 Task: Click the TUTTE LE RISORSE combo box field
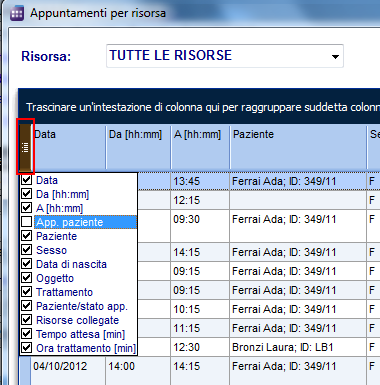(225, 56)
